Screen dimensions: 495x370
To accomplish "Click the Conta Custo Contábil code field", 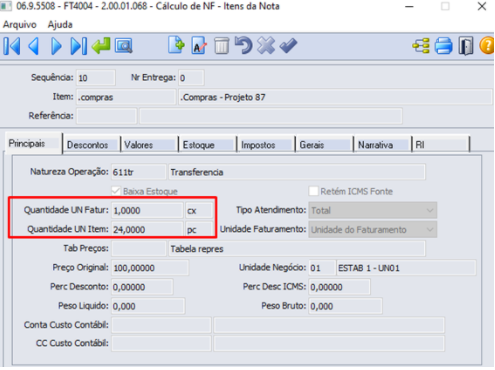I will (x=161, y=325).
